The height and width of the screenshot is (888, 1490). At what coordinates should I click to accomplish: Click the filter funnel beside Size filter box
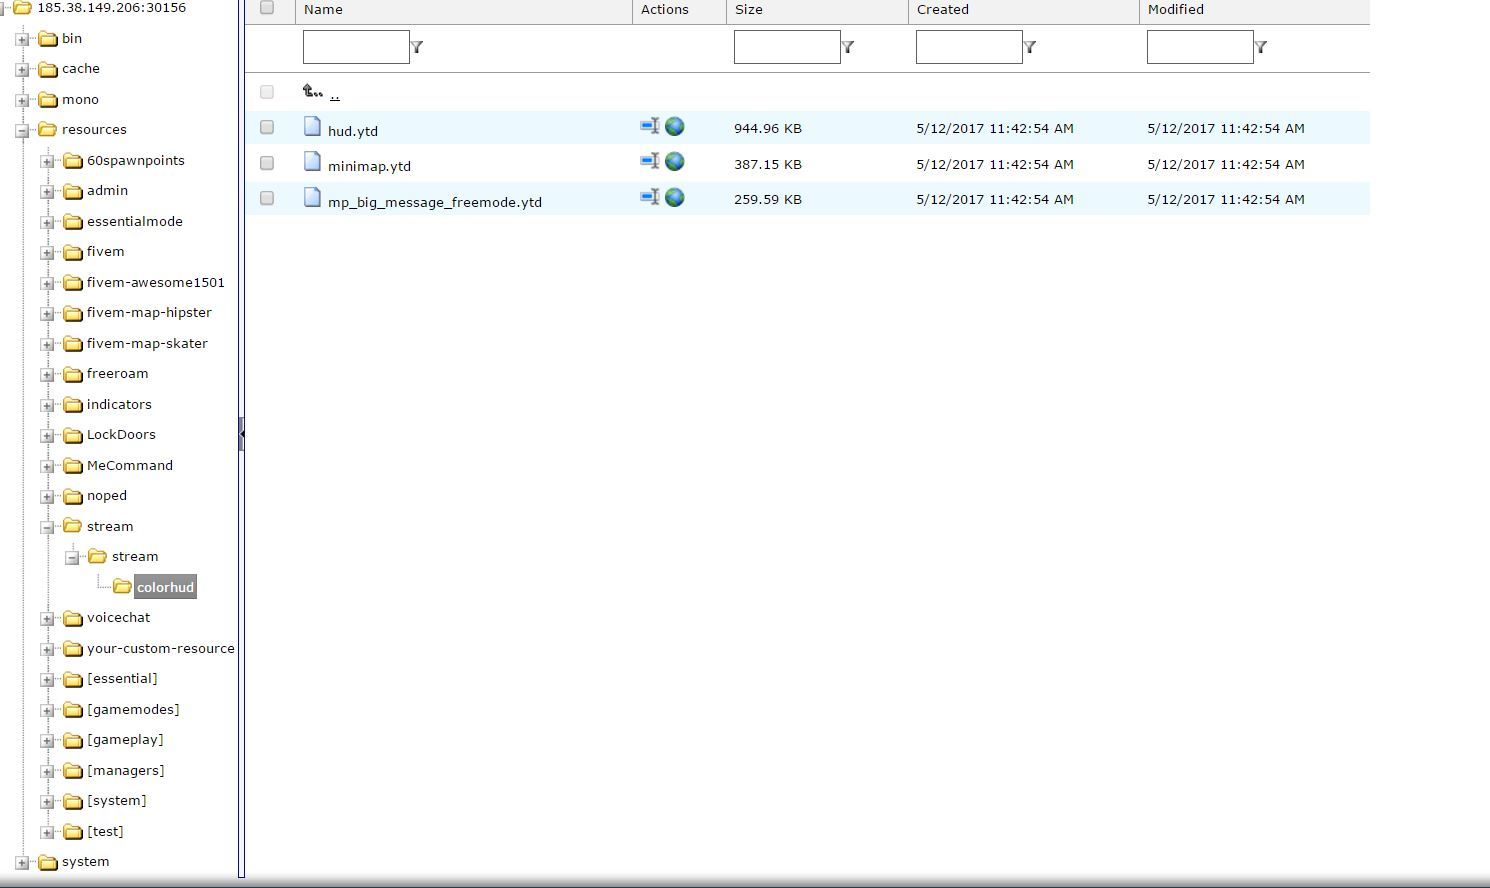[848, 47]
